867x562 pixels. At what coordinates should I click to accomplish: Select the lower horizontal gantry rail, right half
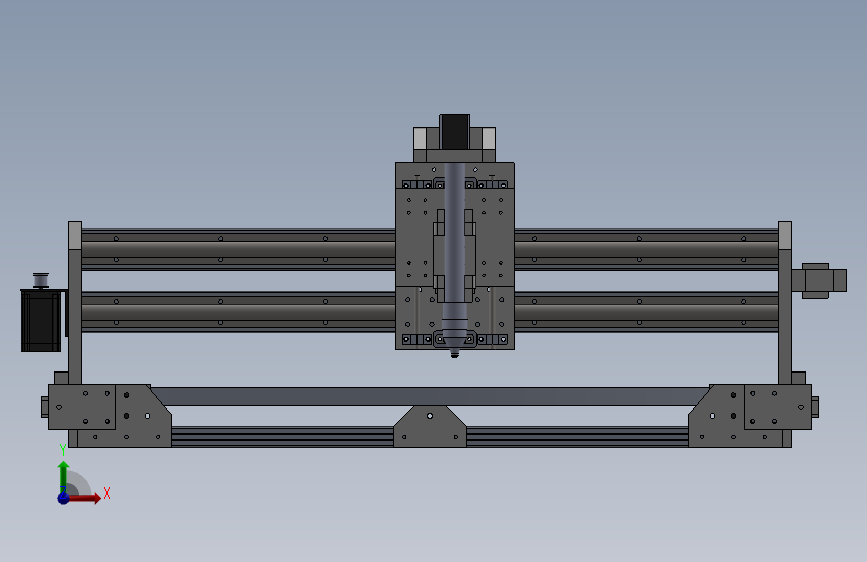point(646,312)
